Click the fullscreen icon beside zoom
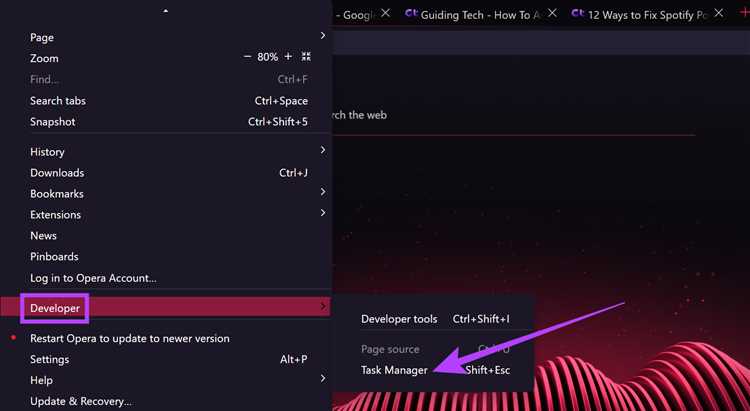750x411 pixels. [307, 57]
